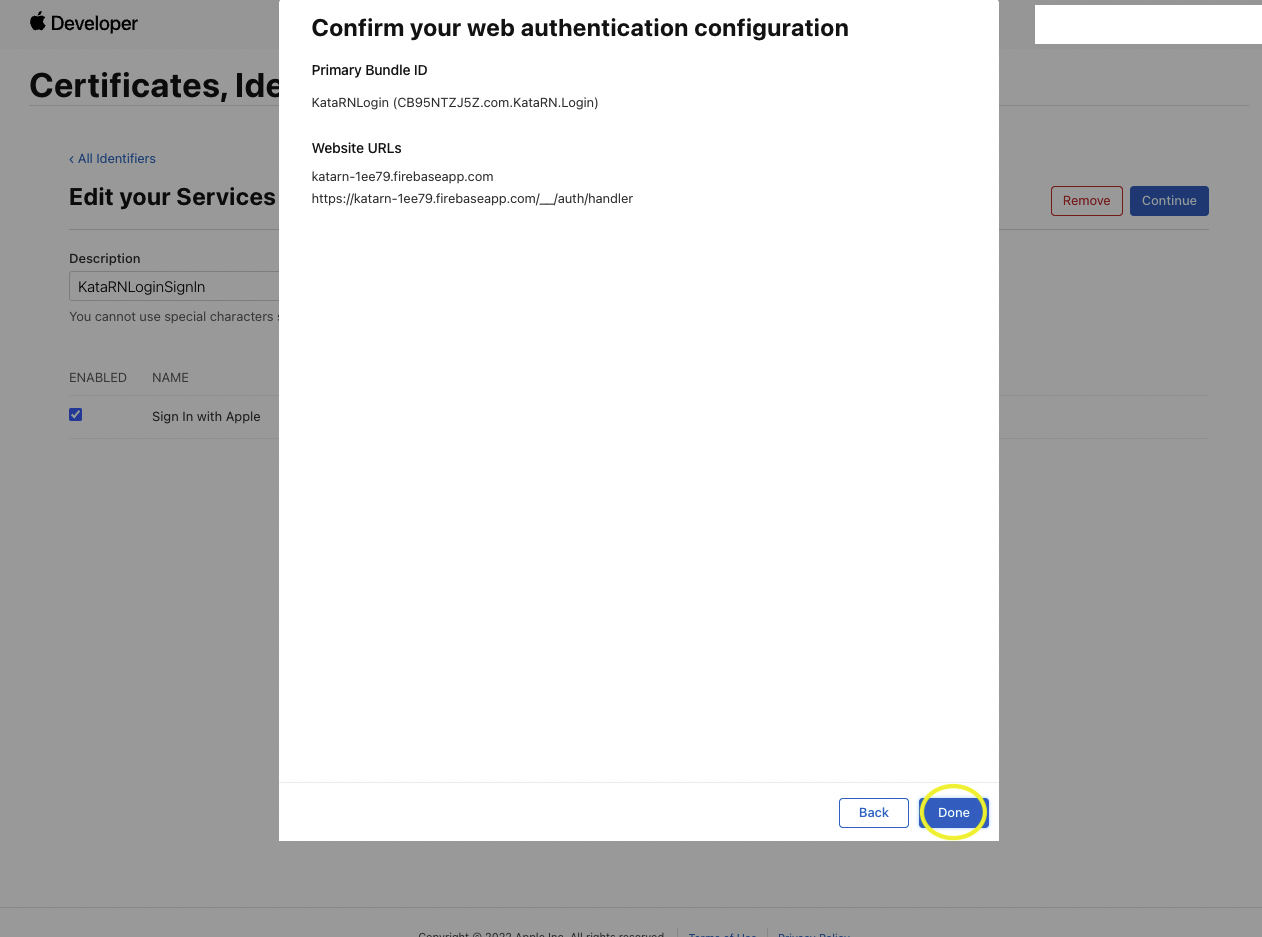
Task: Click the blue Continue button
Action: [1169, 201]
